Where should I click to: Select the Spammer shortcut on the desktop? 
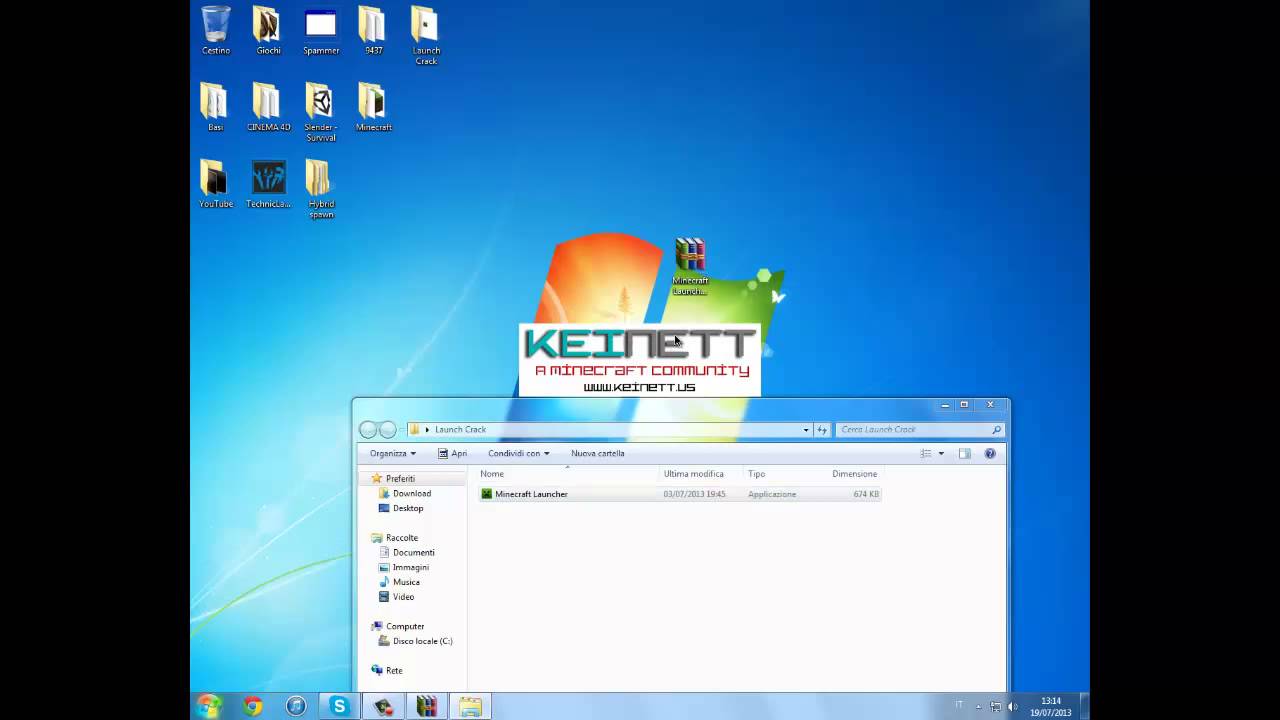point(321,30)
